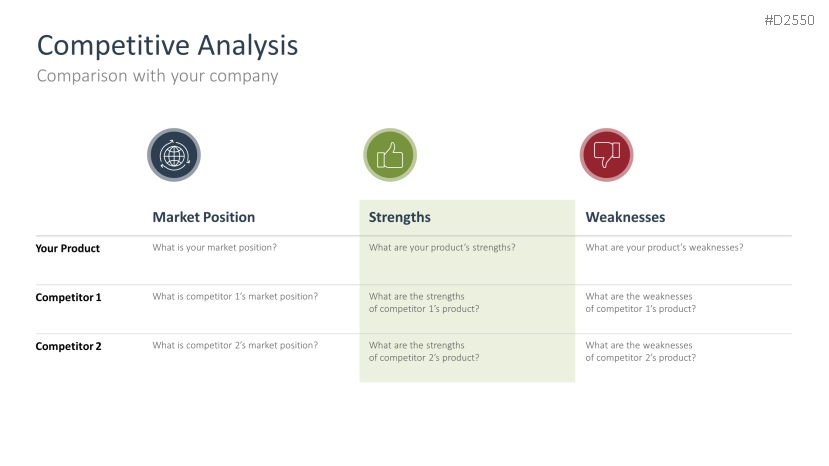Select the Market Position column header
829x466 pixels.
point(203,217)
